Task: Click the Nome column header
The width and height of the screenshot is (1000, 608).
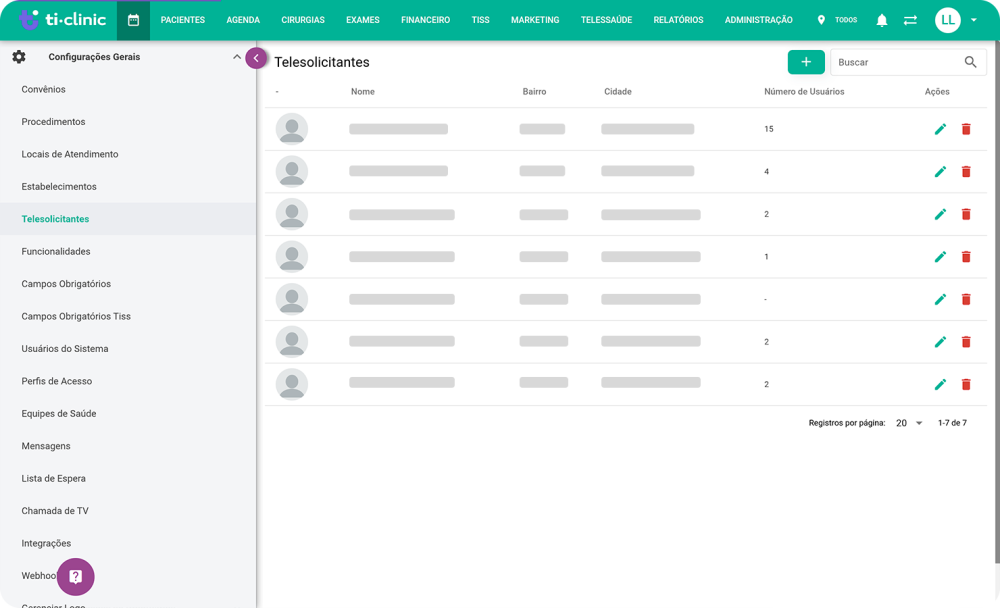Action: coord(363,92)
